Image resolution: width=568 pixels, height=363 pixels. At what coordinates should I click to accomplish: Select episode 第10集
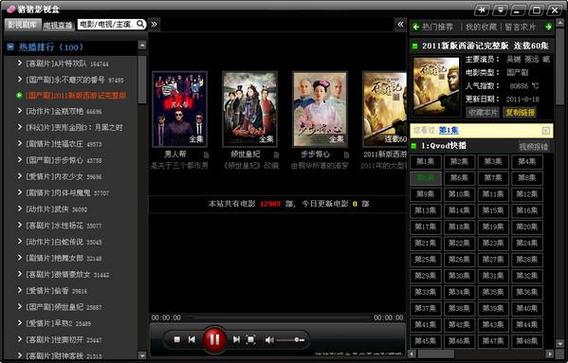pos(459,194)
